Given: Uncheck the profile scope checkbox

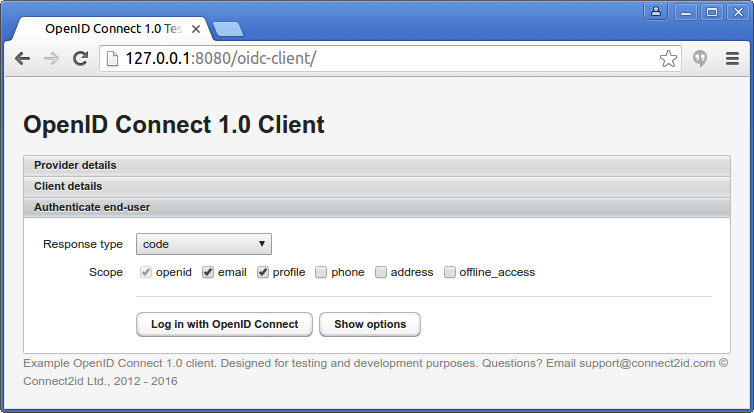Looking at the screenshot, I should point(264,272).
